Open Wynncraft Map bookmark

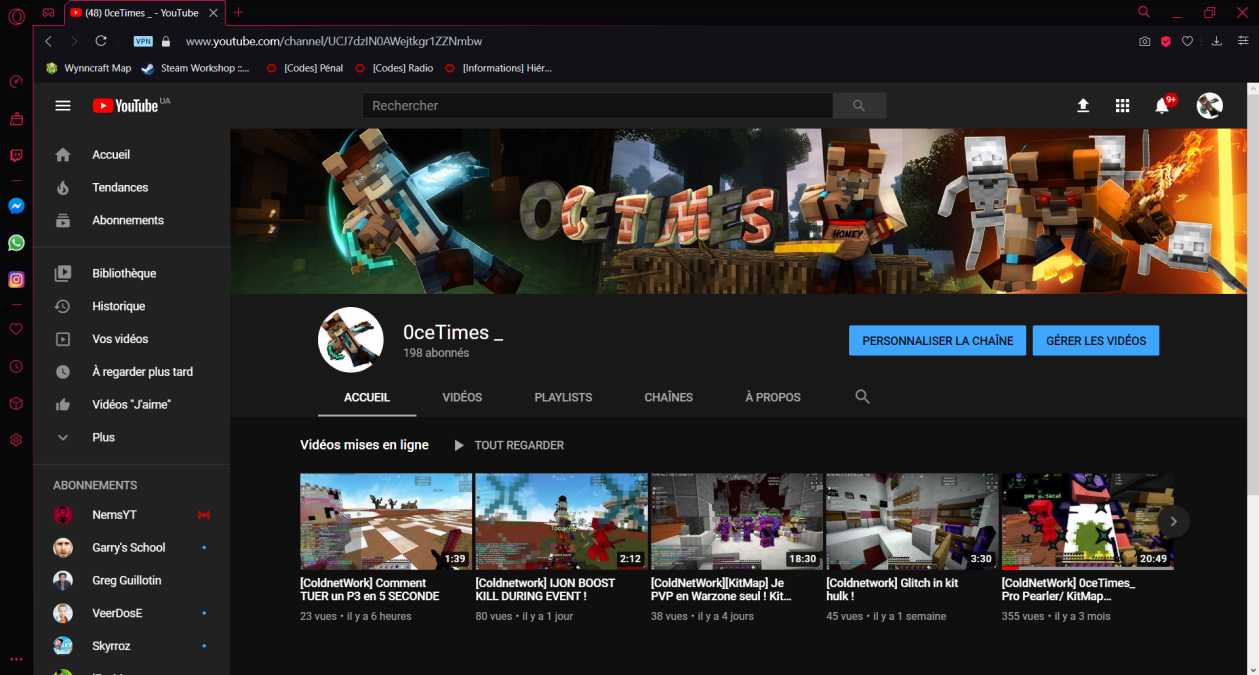(x=88, y=68)
